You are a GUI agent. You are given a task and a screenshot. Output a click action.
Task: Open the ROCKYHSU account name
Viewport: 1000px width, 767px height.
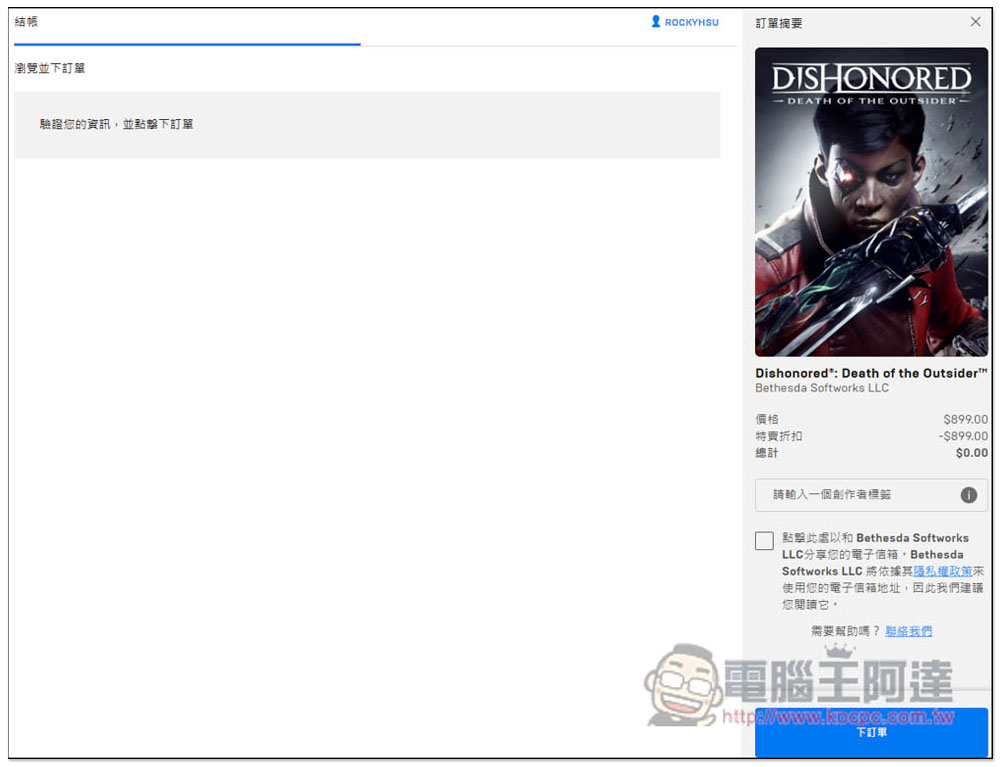pos(691,22)
